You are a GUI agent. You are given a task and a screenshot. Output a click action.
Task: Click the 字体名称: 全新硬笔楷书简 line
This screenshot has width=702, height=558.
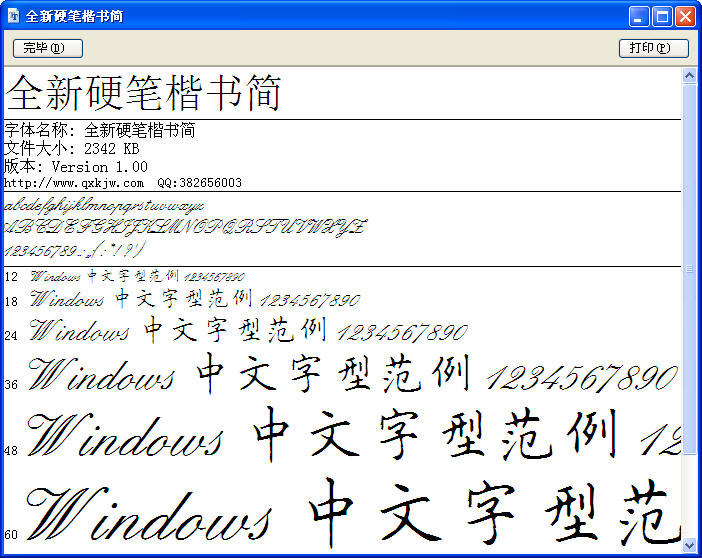[100, 130]
